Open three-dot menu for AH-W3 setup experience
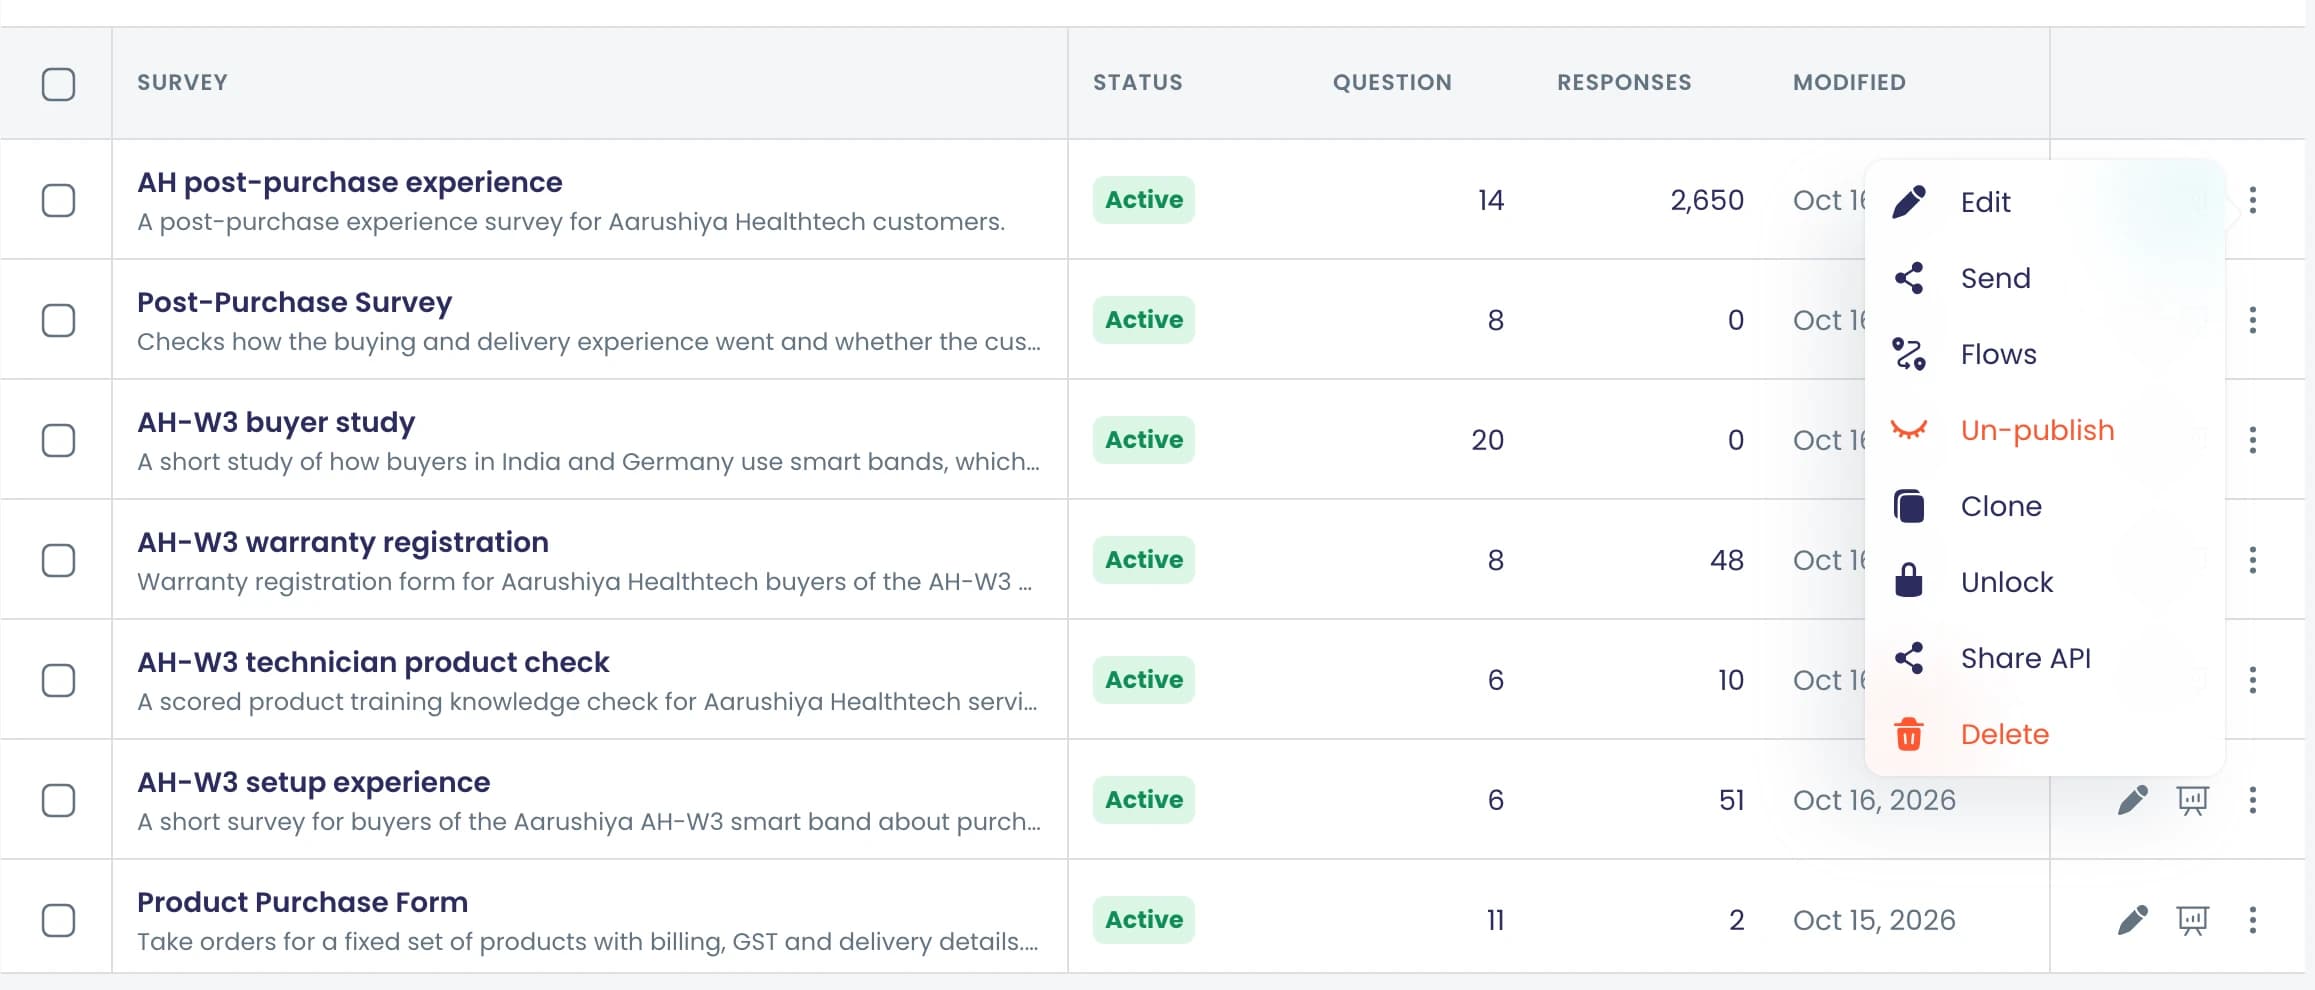2315x990 pixels. 2252,800
